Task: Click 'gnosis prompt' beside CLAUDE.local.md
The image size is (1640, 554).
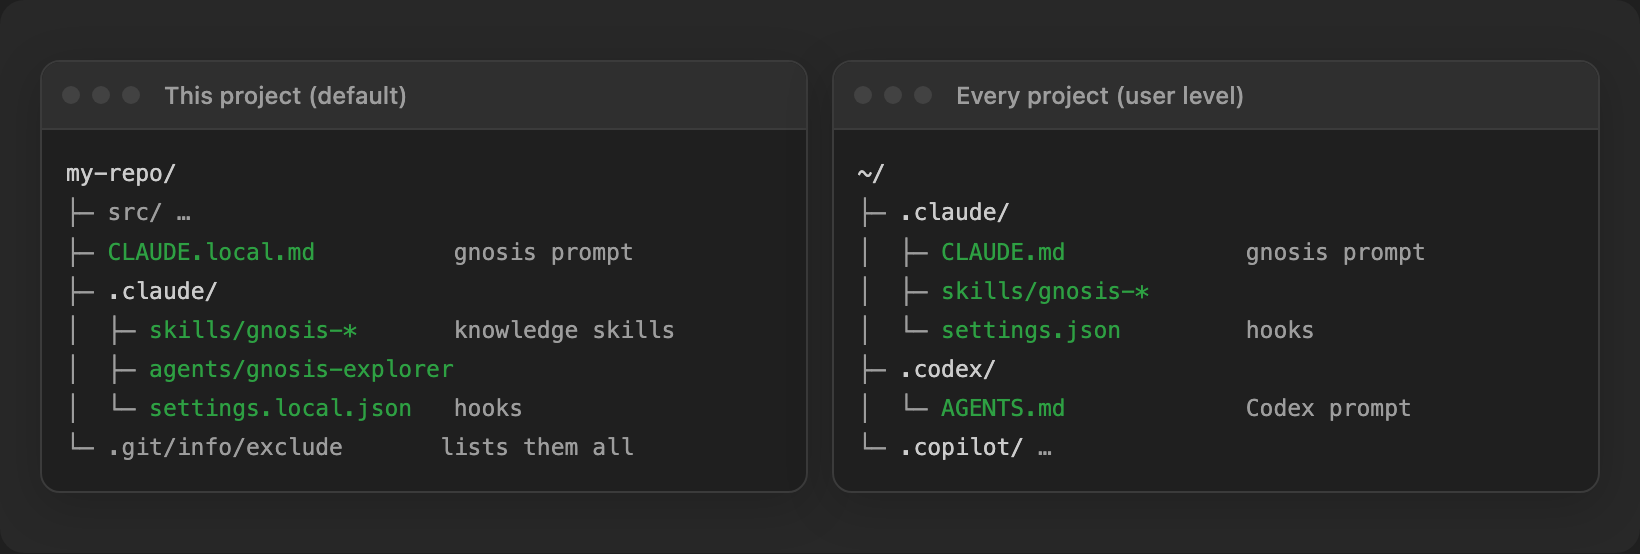Action: [x=543, y=252]
